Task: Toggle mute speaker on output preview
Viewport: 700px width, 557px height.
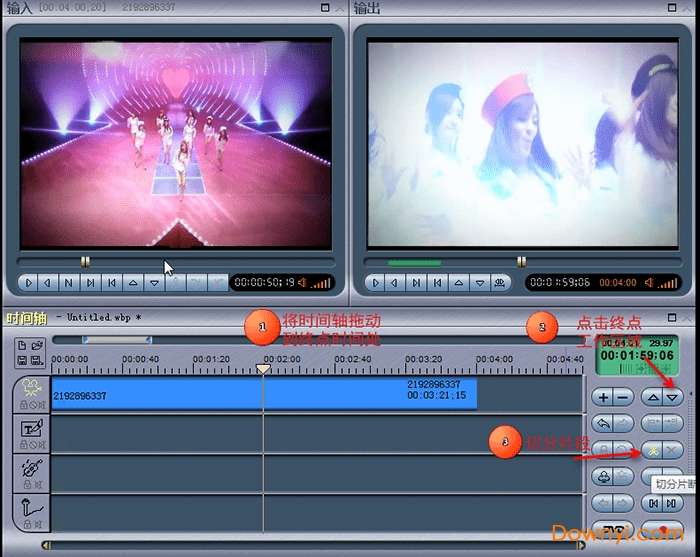Action: [x=648, y=283]
